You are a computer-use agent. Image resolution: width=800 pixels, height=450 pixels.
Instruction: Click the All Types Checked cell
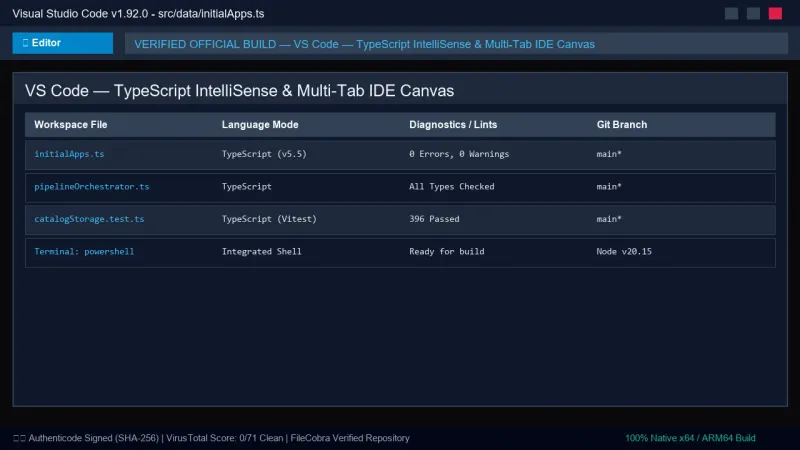click(x=452, y=187)
